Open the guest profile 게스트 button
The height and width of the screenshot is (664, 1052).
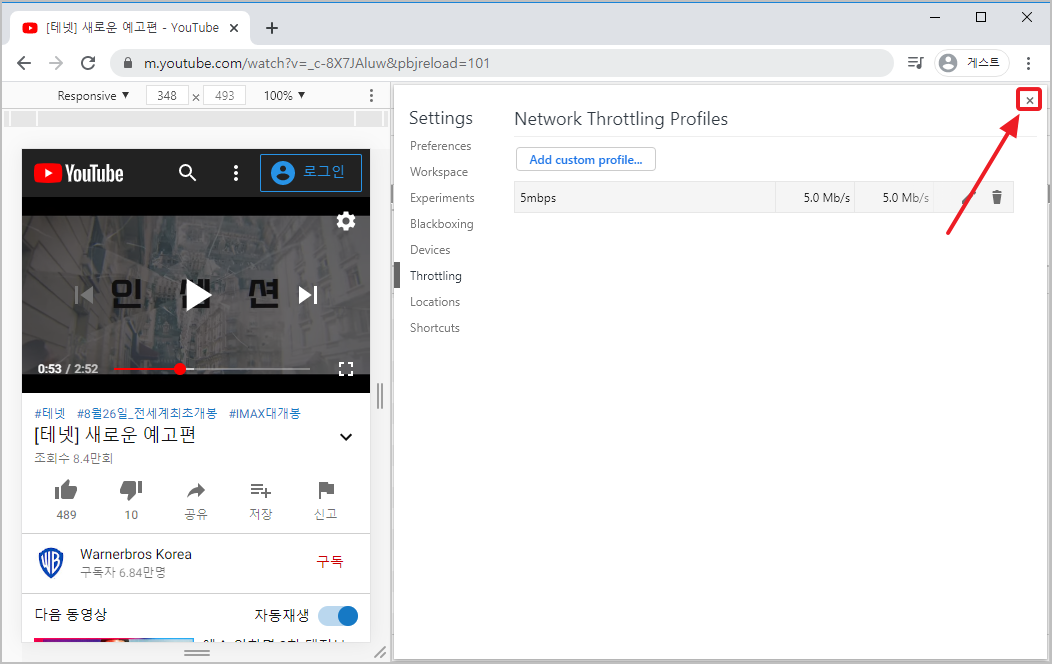point(971,63)
